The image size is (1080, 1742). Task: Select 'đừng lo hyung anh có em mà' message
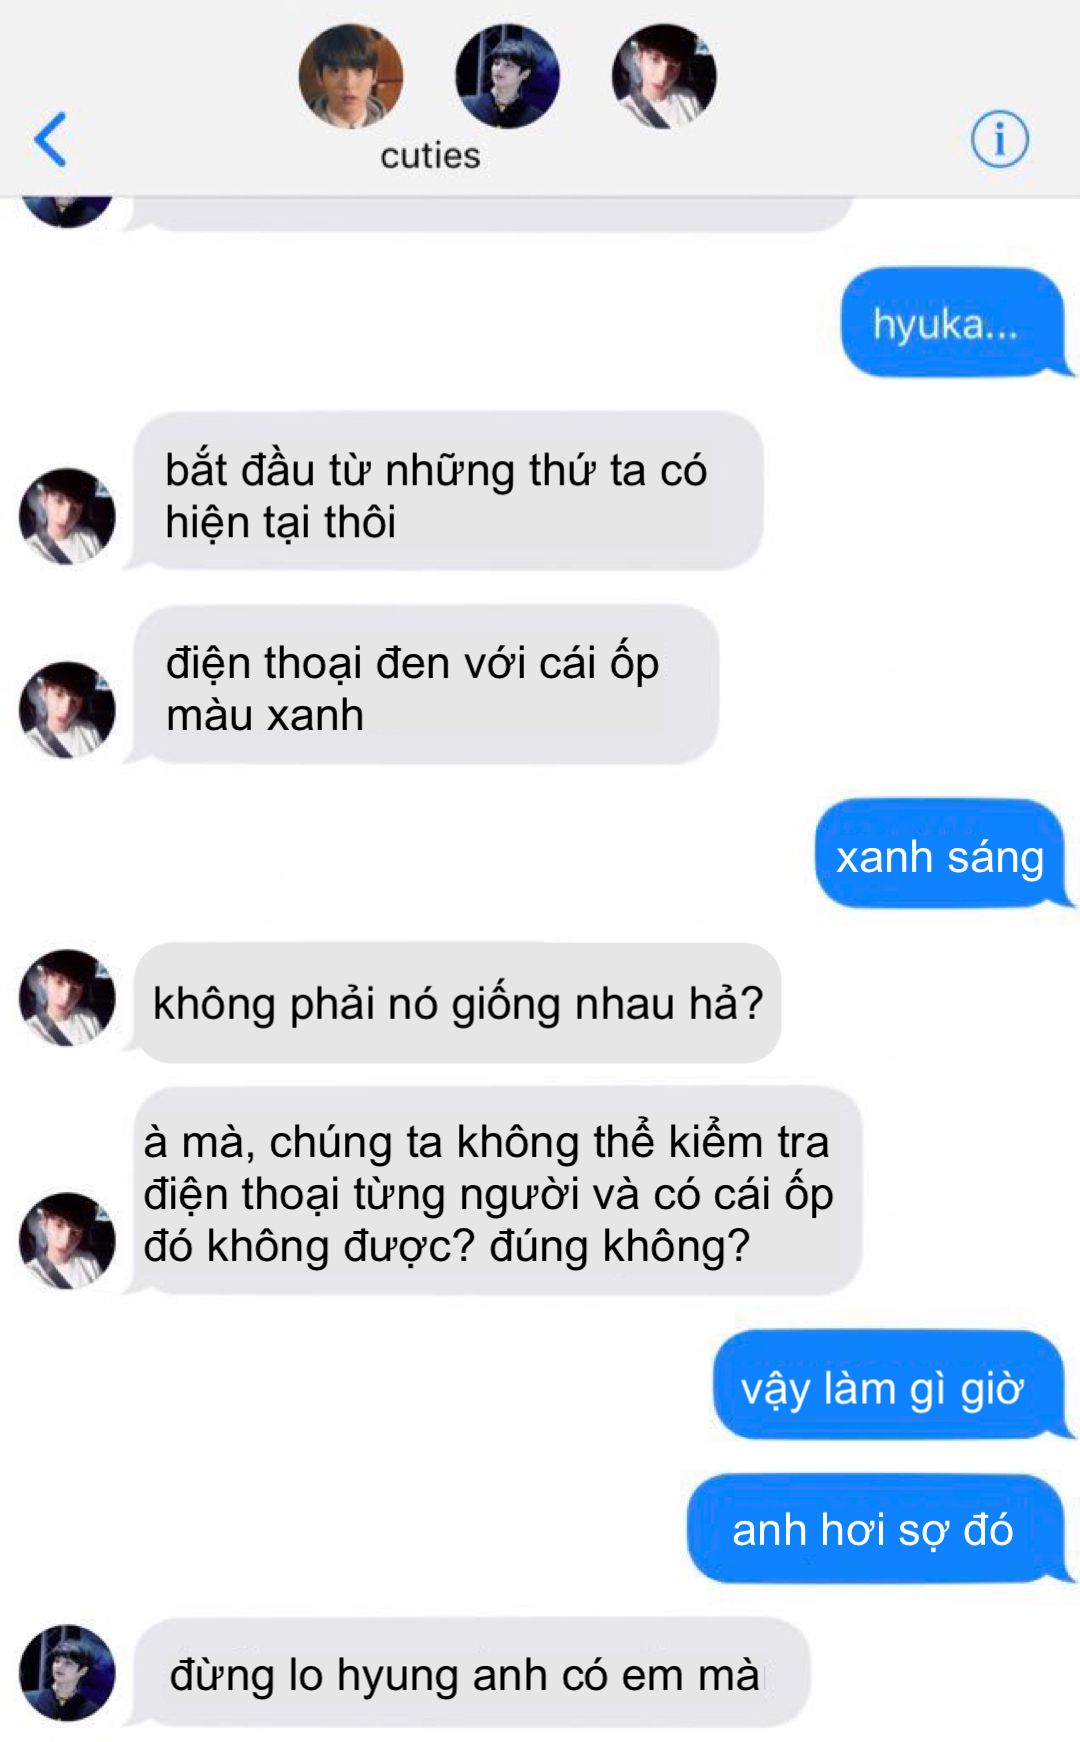[470, 1673]
